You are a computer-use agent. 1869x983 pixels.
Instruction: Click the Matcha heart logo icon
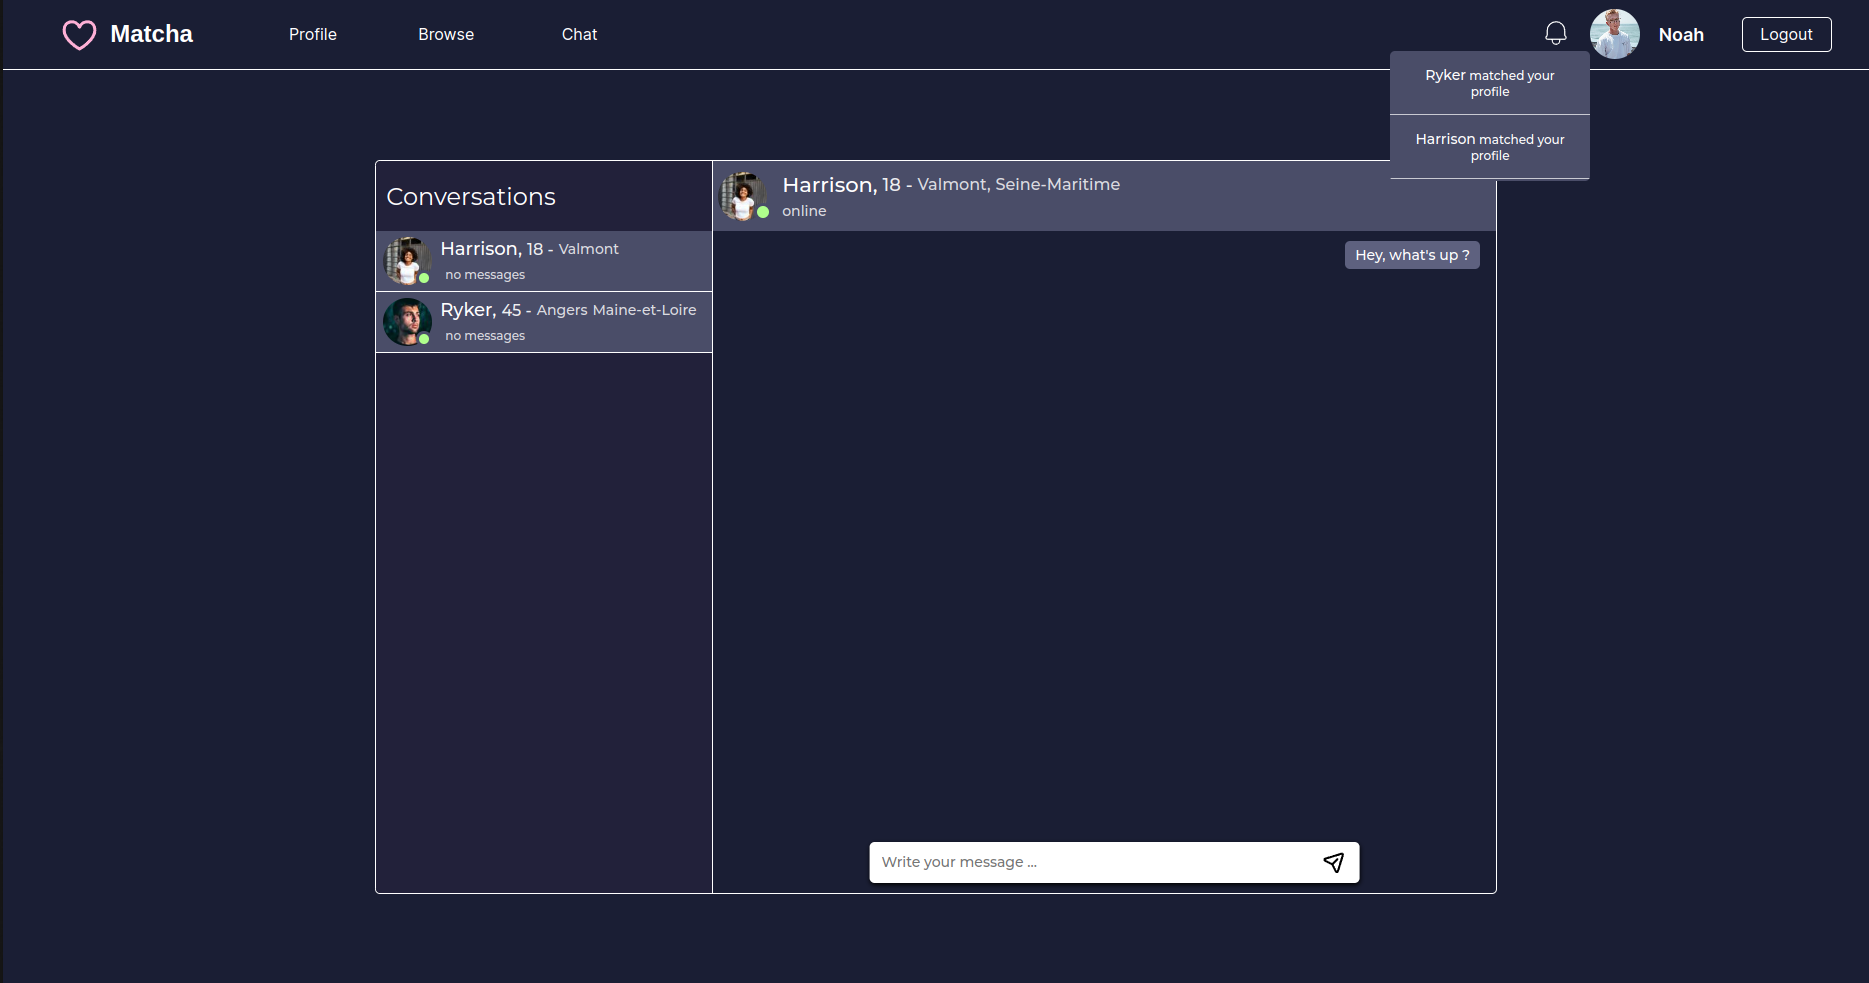[79, 35]
